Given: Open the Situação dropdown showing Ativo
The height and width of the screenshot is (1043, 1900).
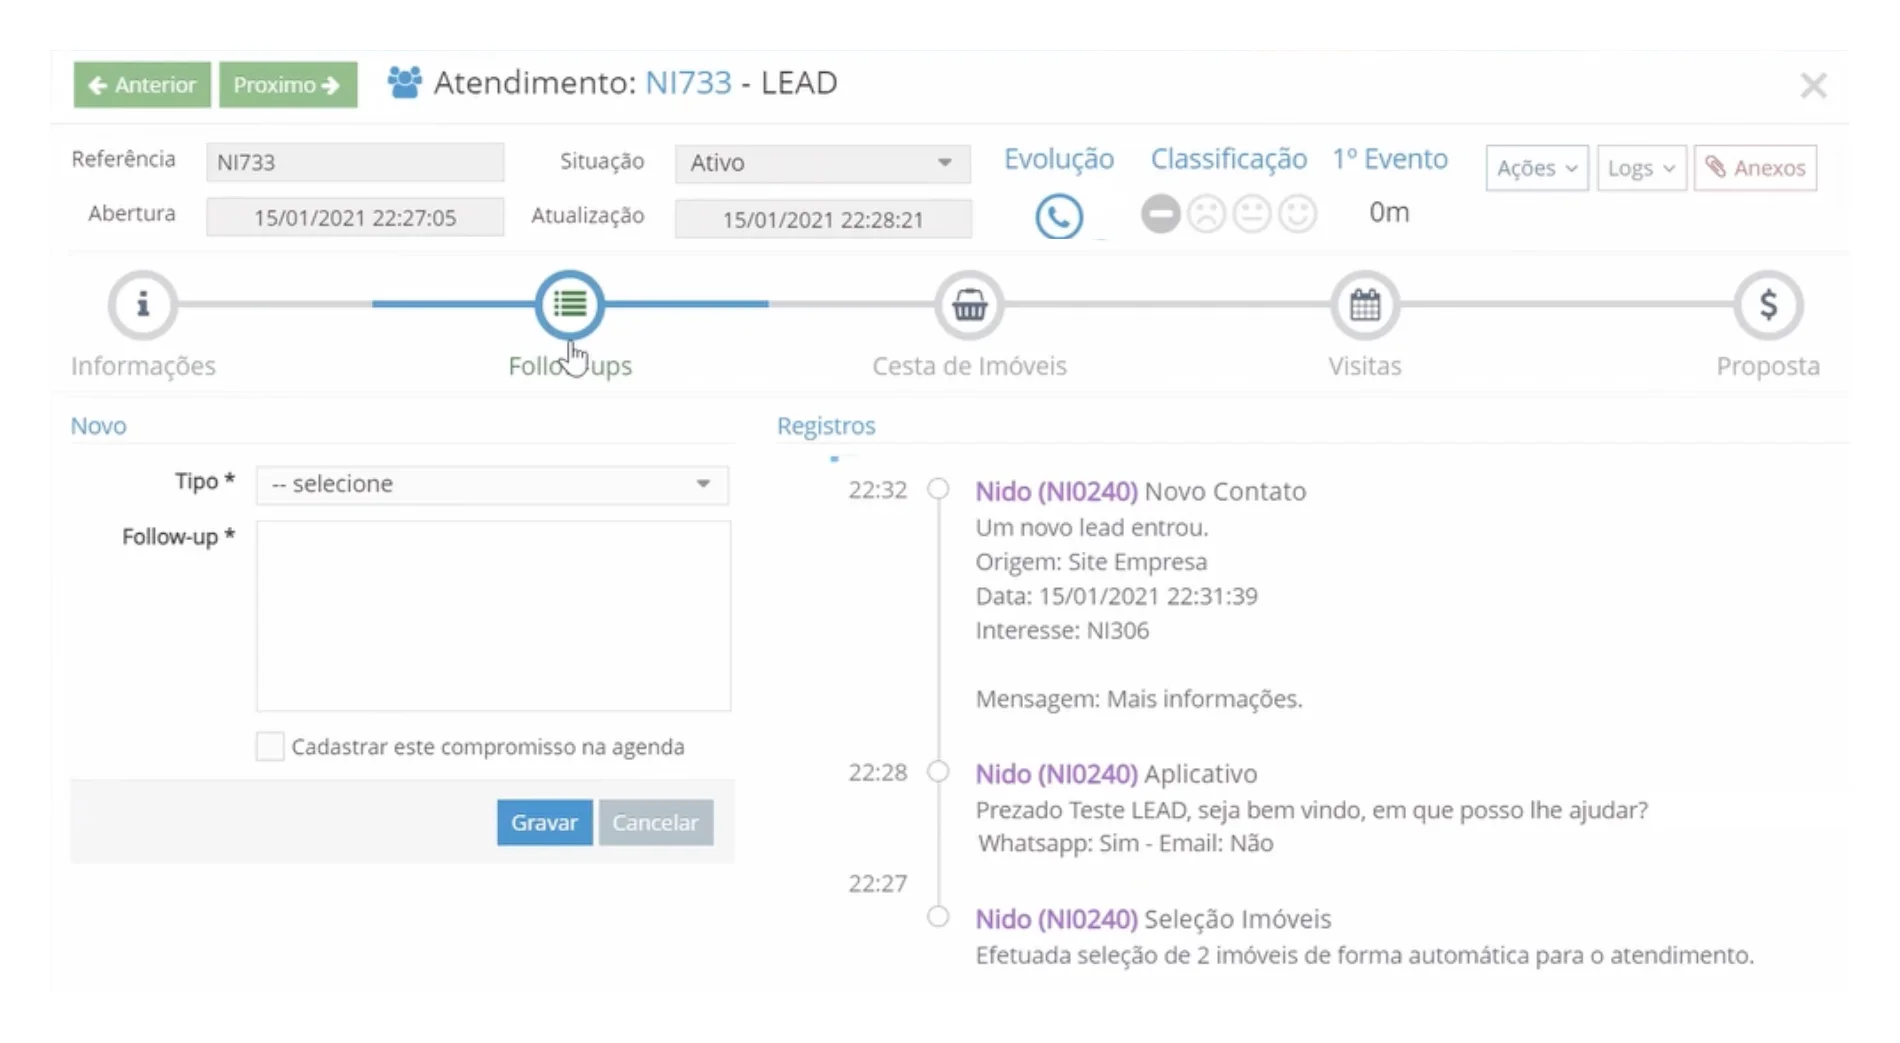Looking at the screenshot, I should tap(822, 163).
